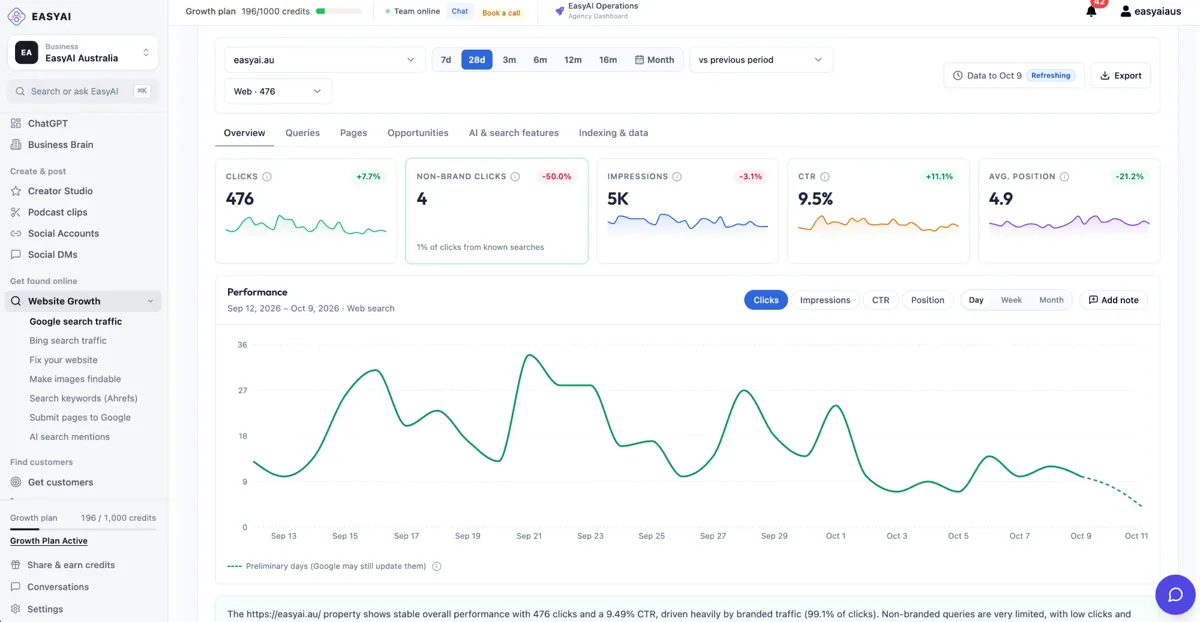
Task: Click the sidebar Growth plan credits bar
Action: click(83, 529)
